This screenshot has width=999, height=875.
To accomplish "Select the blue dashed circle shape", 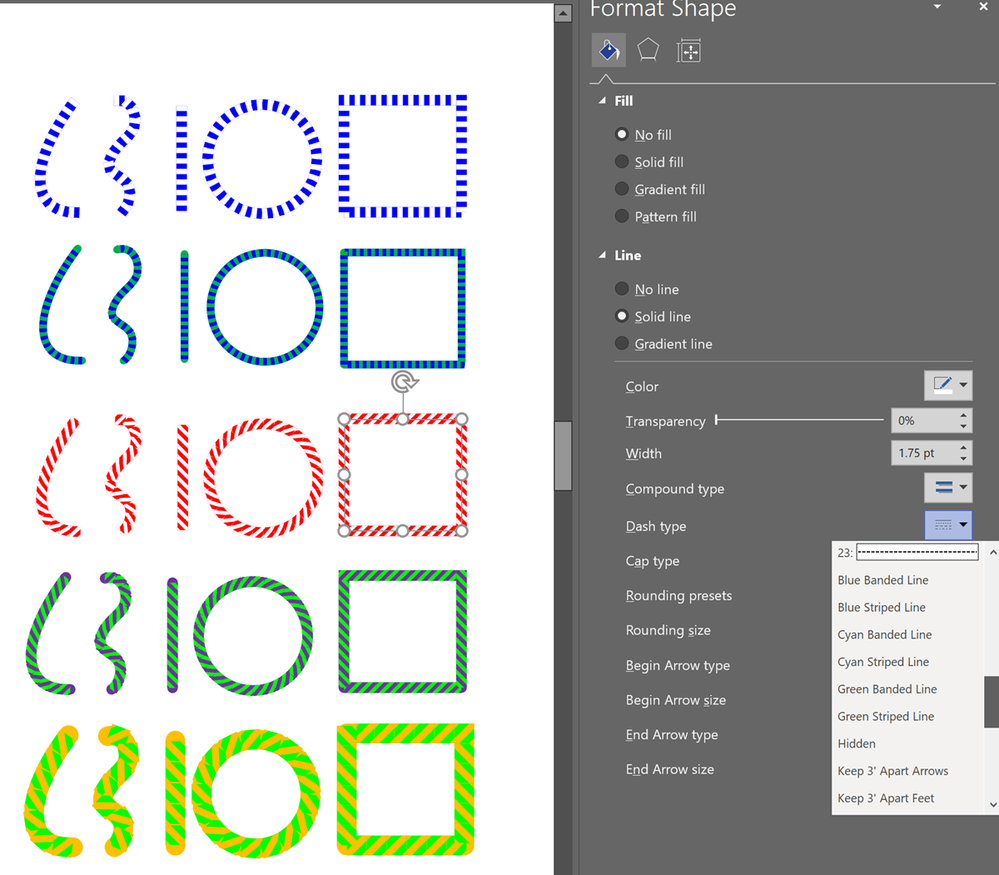I will point(262,159).
